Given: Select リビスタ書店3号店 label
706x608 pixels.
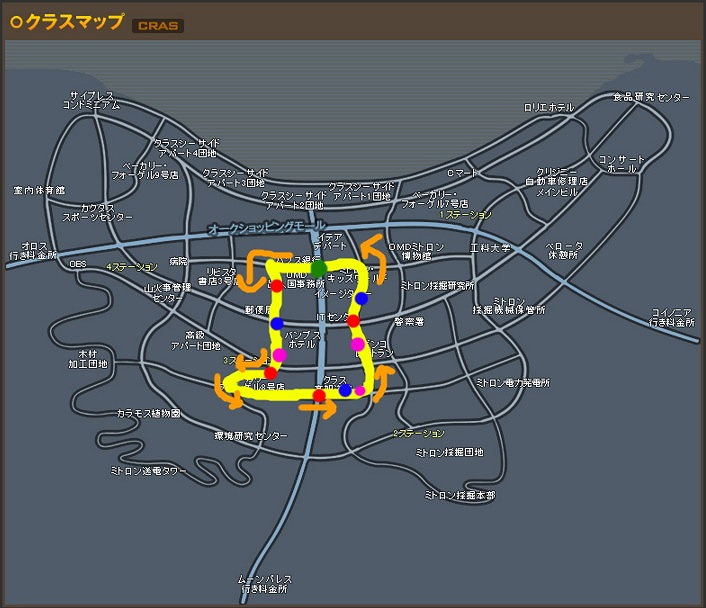Looking at the screenshot, I should (x=218, y=277).
